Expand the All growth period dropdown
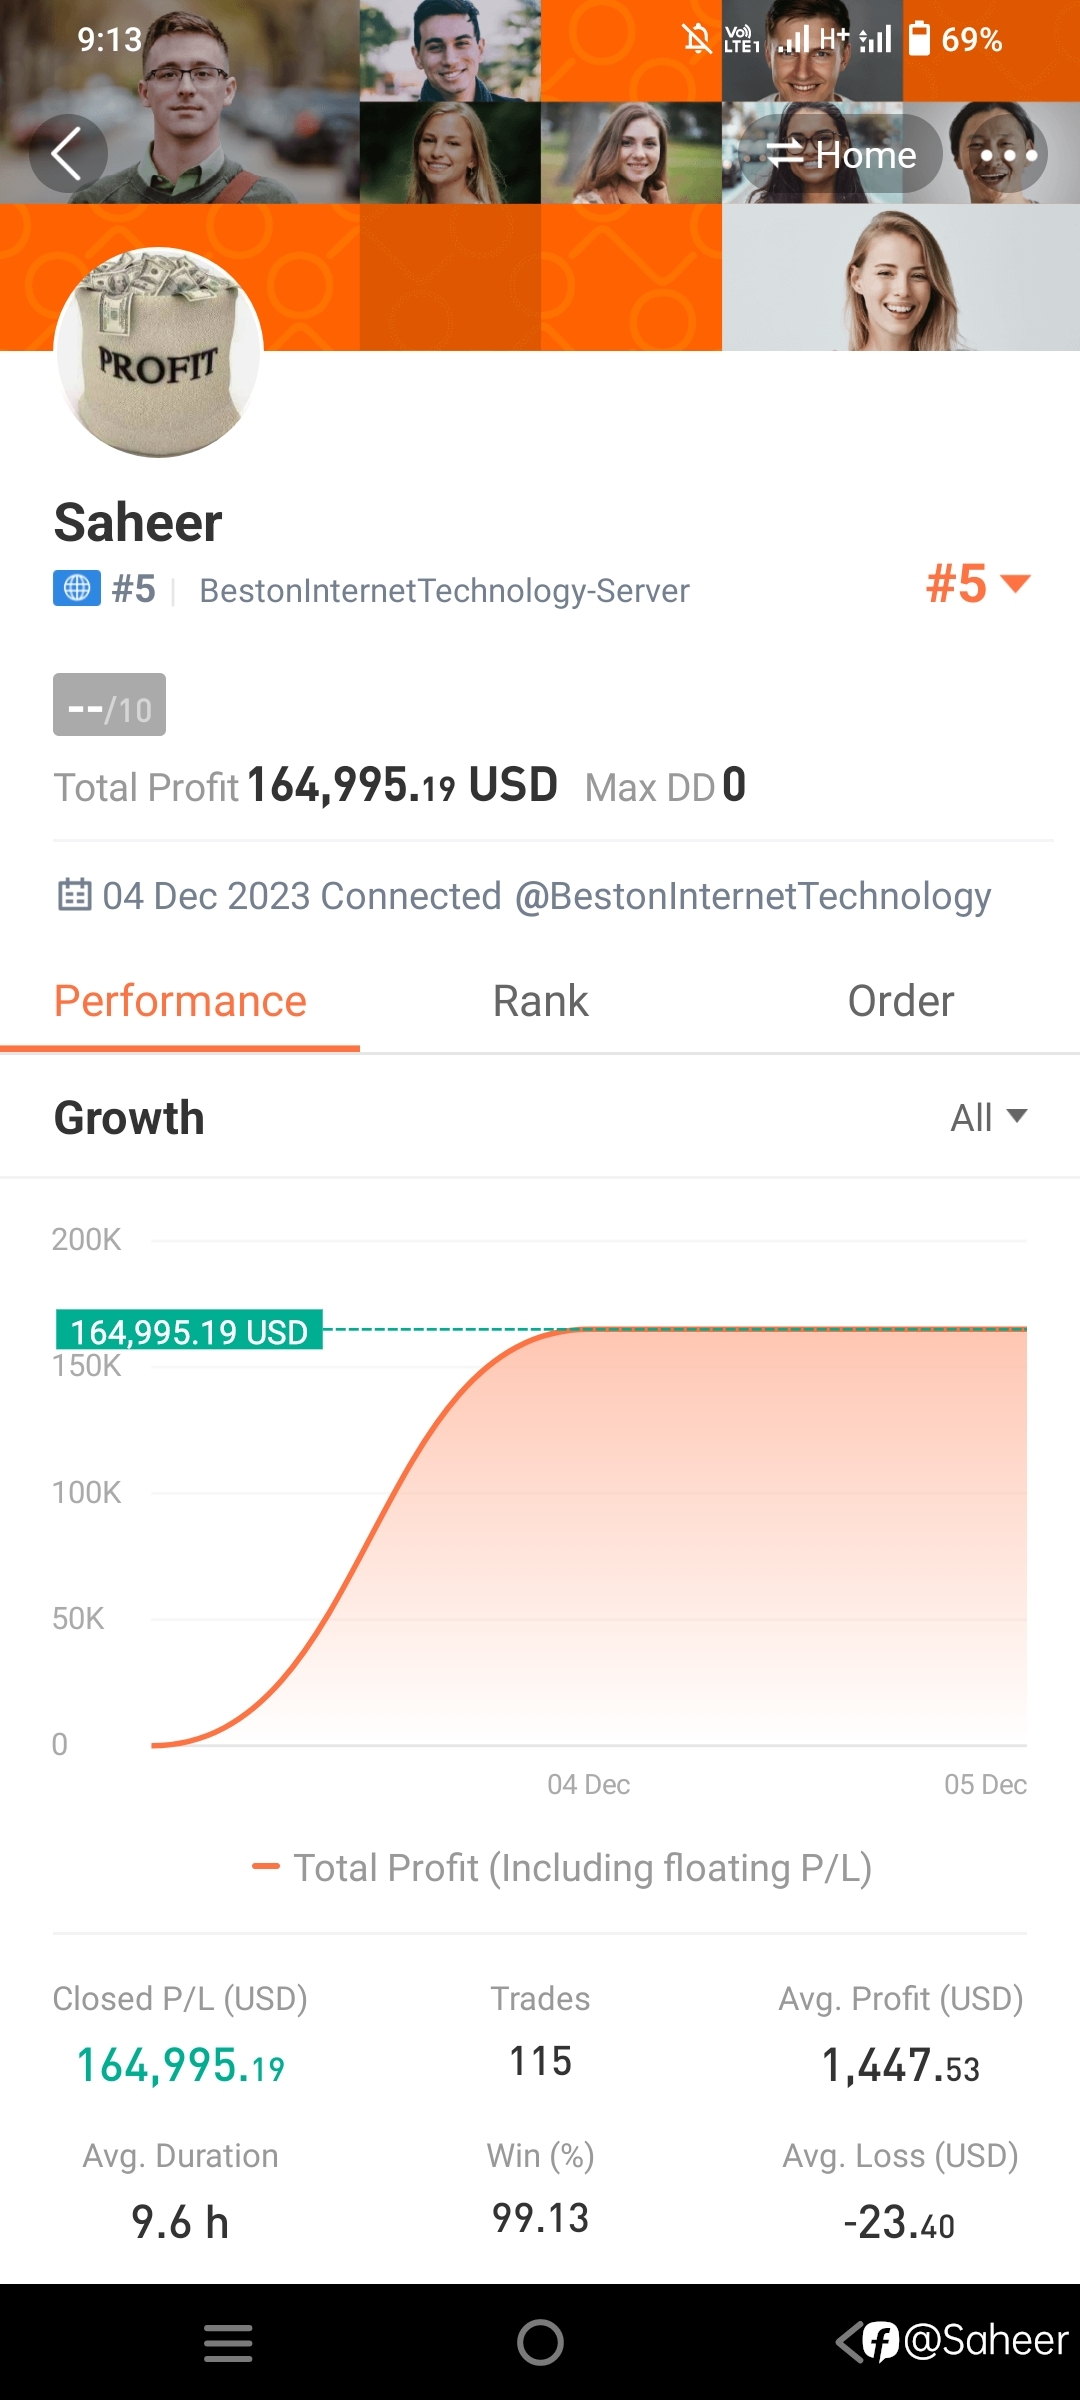The height and width of the screenshot is (2400, 1080). pyautogui.click(x=988, y=1117)
